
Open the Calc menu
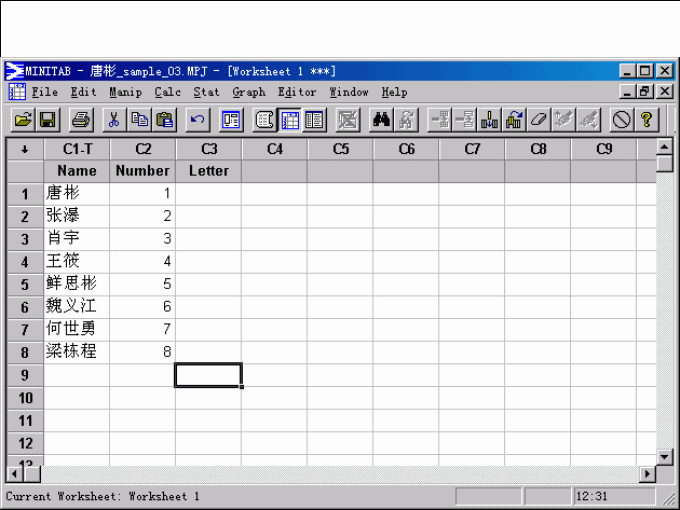[167, 92]
